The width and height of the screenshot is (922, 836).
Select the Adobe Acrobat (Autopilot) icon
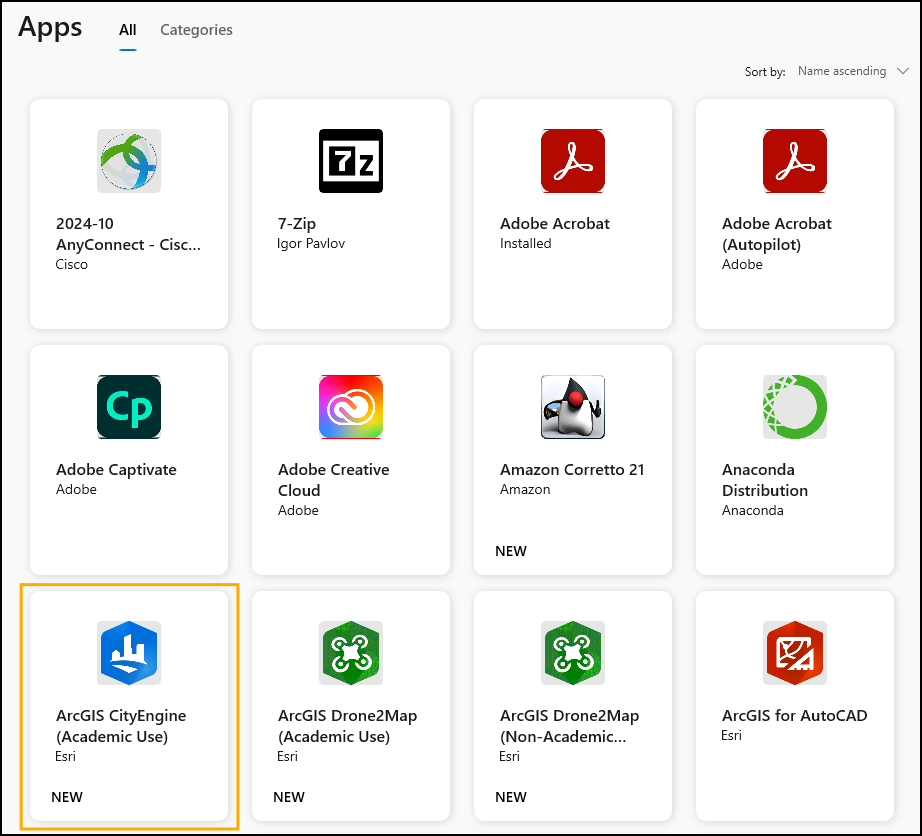pyautogui.click(x=795, y=161)
